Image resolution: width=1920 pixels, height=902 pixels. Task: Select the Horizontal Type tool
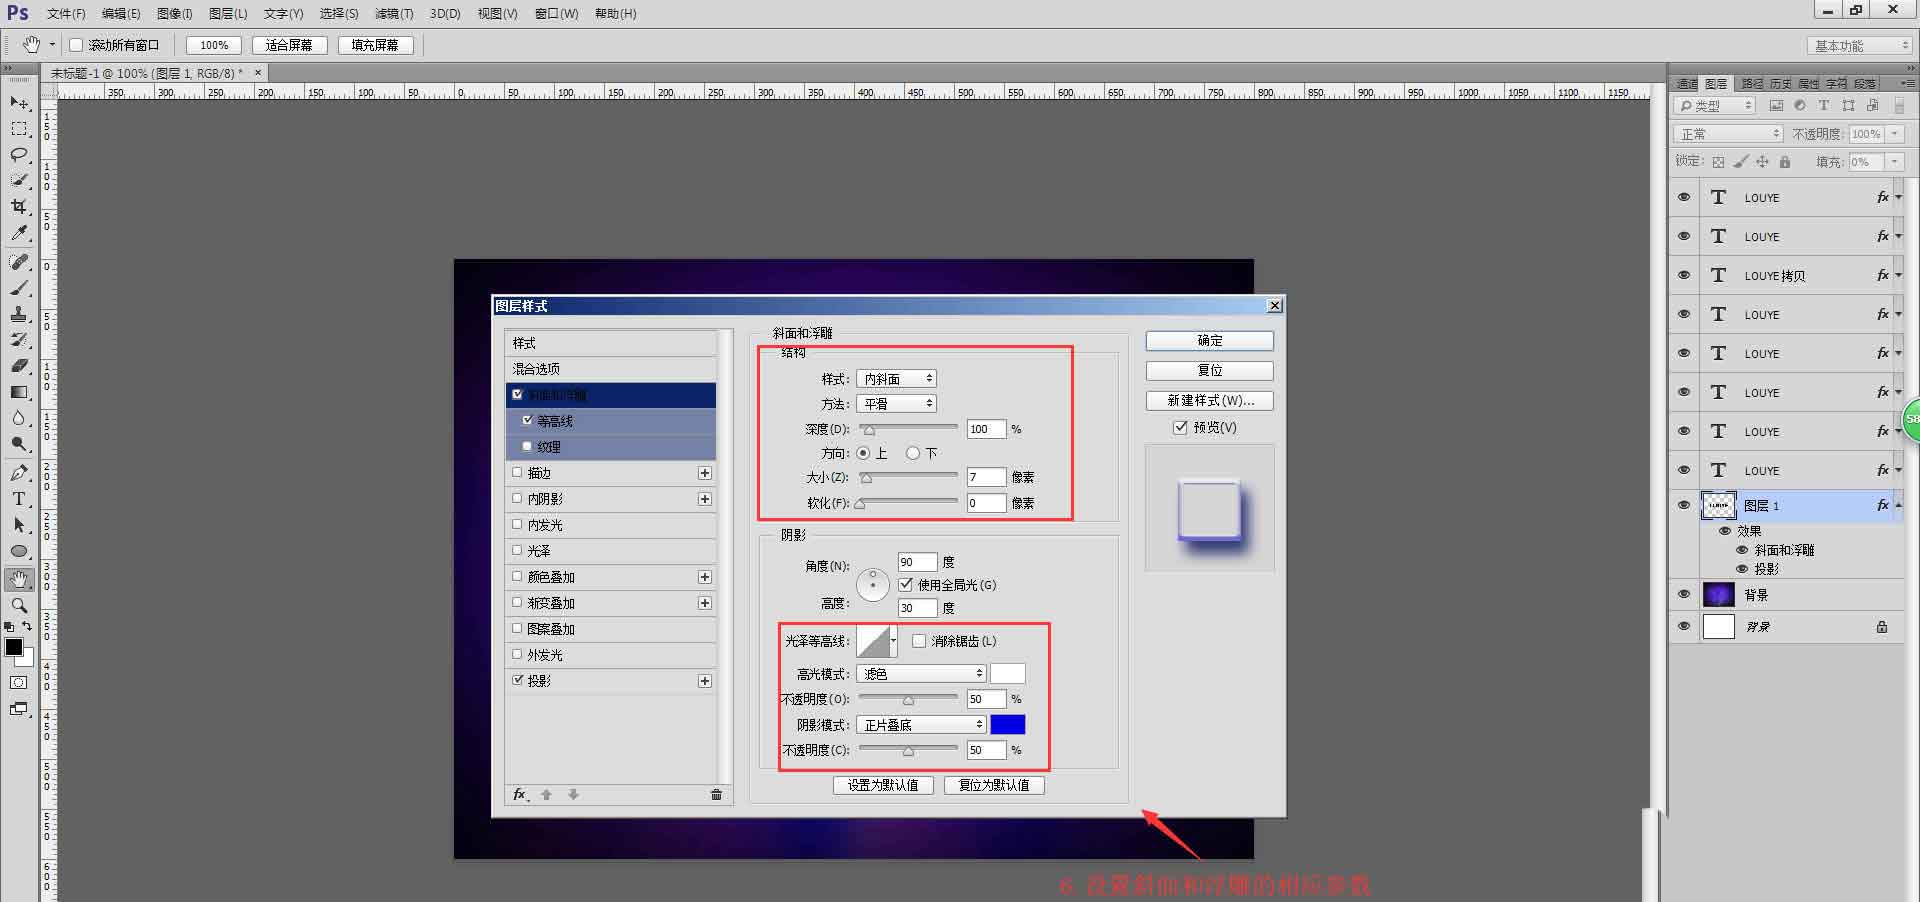18,500
